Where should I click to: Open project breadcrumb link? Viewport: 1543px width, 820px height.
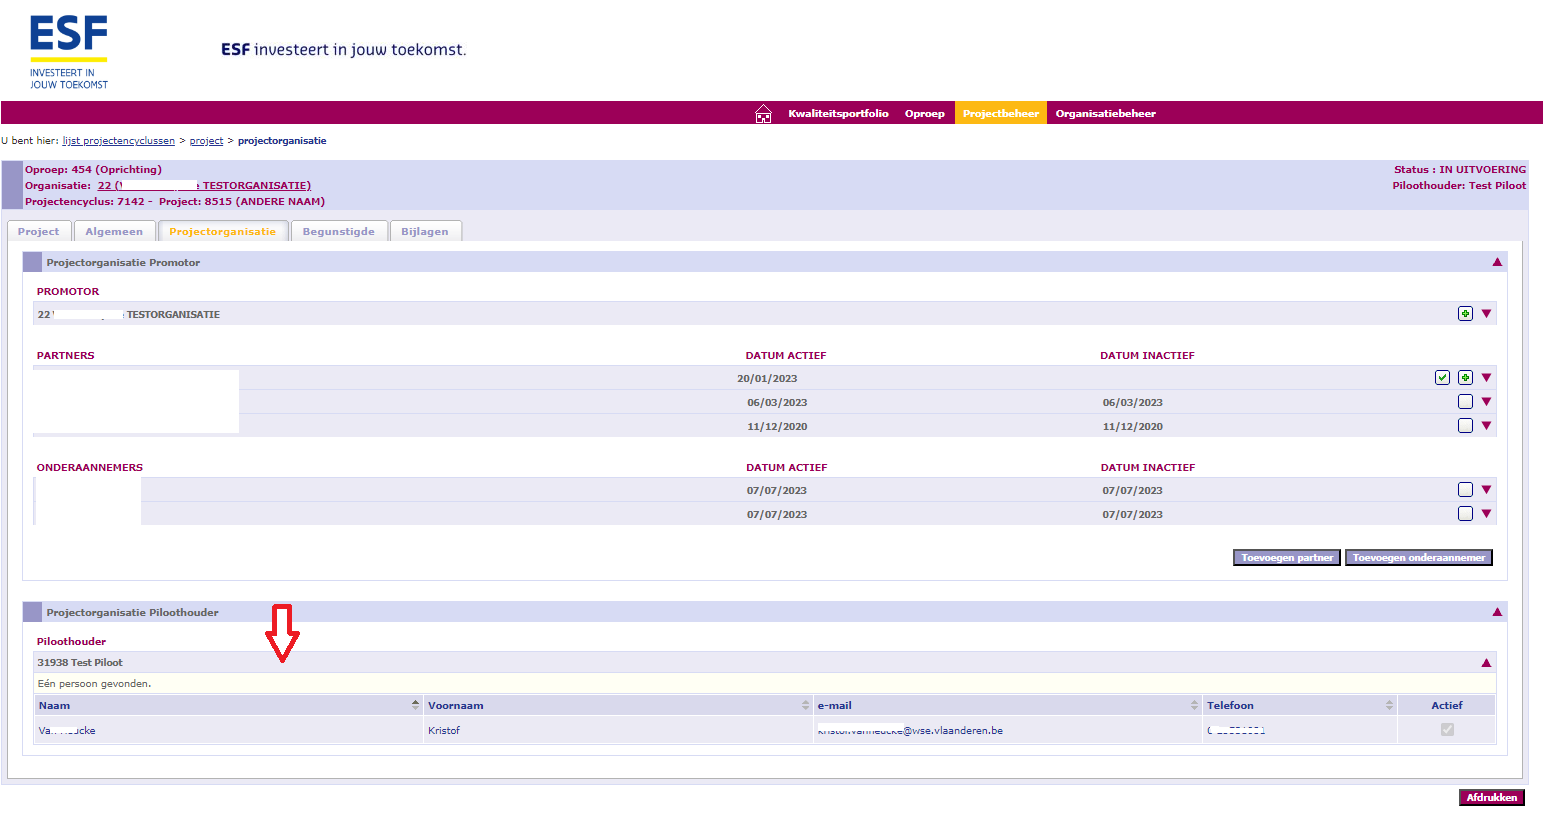click(206, 141)
